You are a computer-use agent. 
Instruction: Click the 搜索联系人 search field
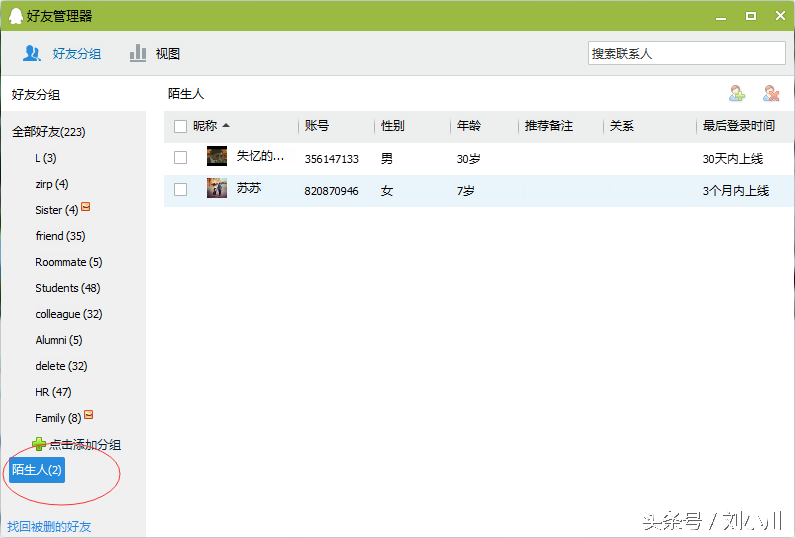pos(686,54)
